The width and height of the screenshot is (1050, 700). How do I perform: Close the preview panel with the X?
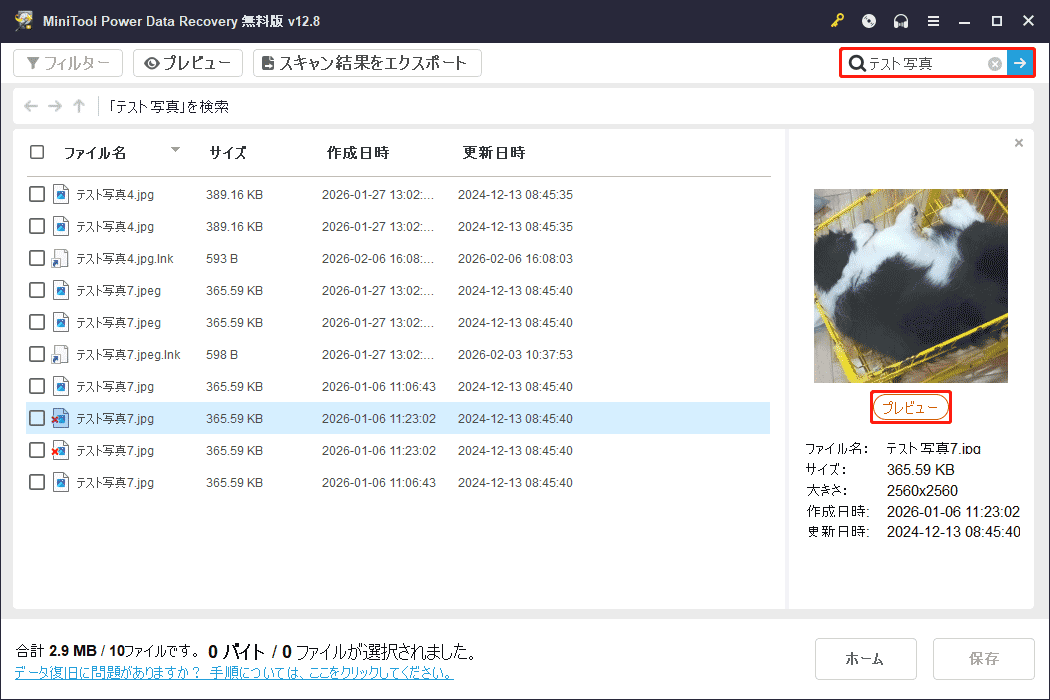point(1018,142)
